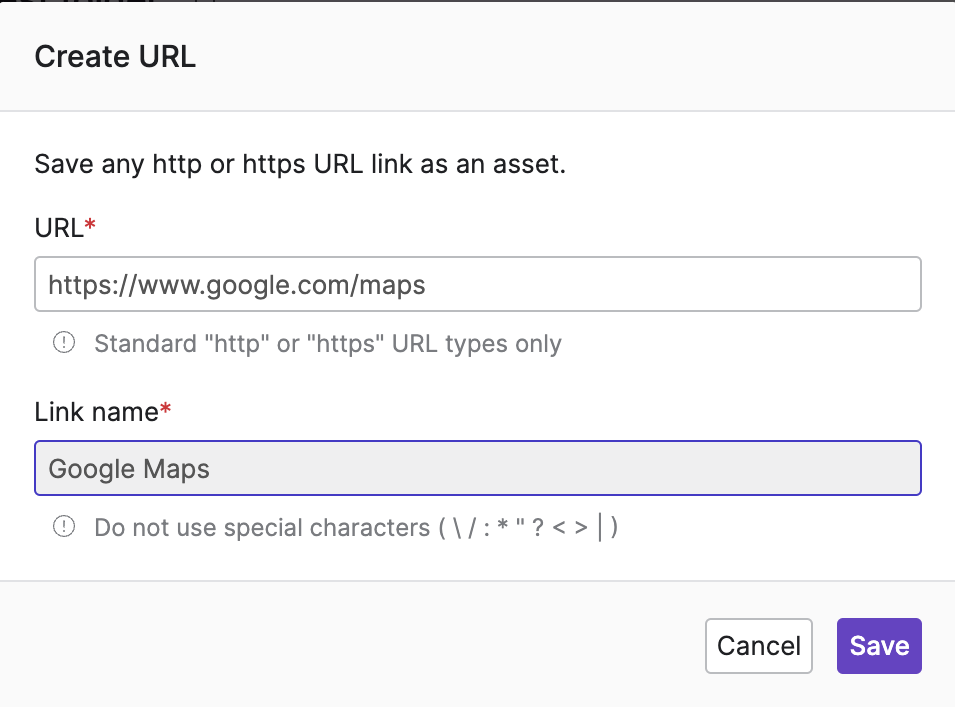Click the red asterisk after Link name

166,411
